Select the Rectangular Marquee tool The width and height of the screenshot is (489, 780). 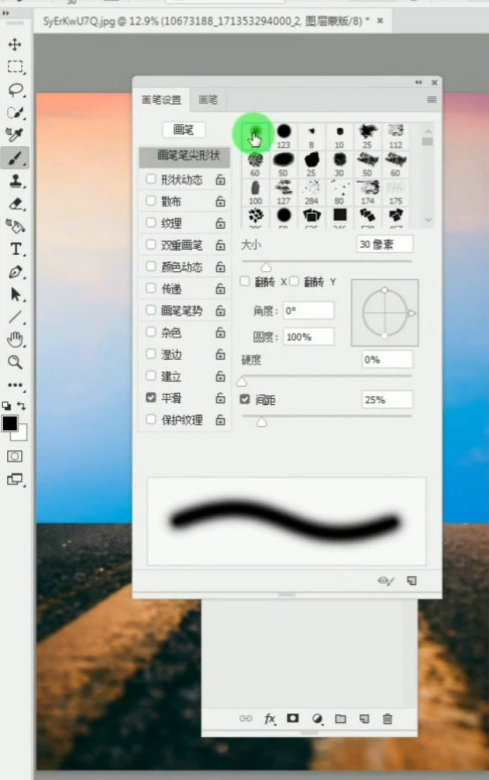(15, 67)
